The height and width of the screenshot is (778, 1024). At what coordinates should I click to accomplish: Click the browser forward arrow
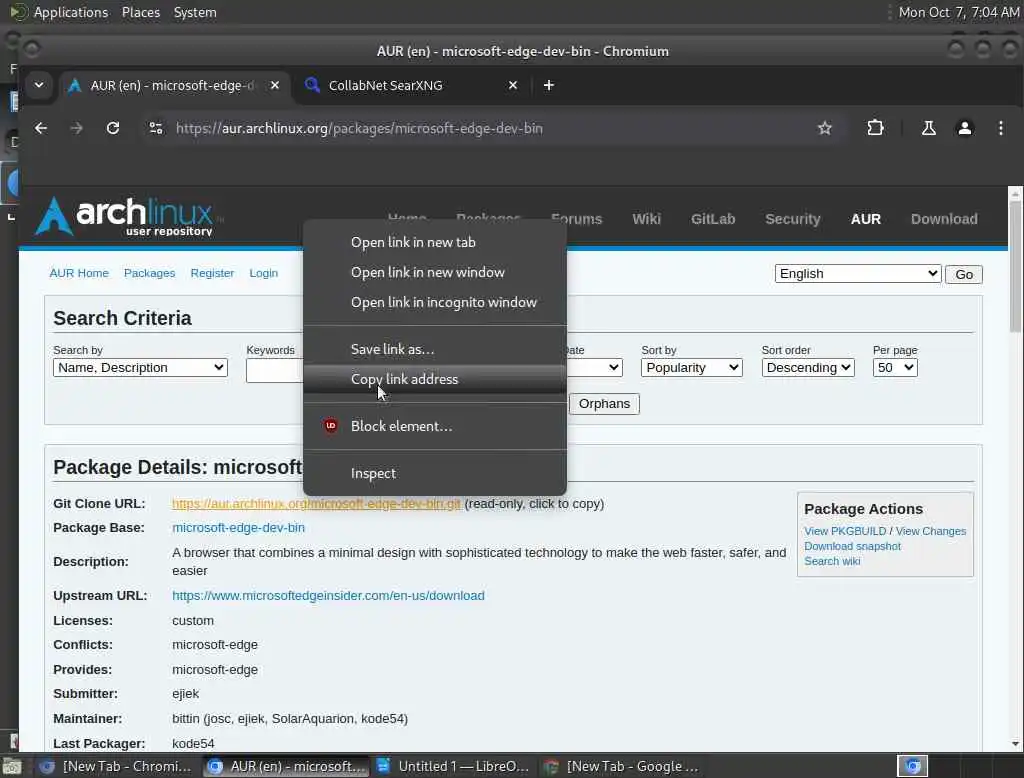click(x=76, y=128)
